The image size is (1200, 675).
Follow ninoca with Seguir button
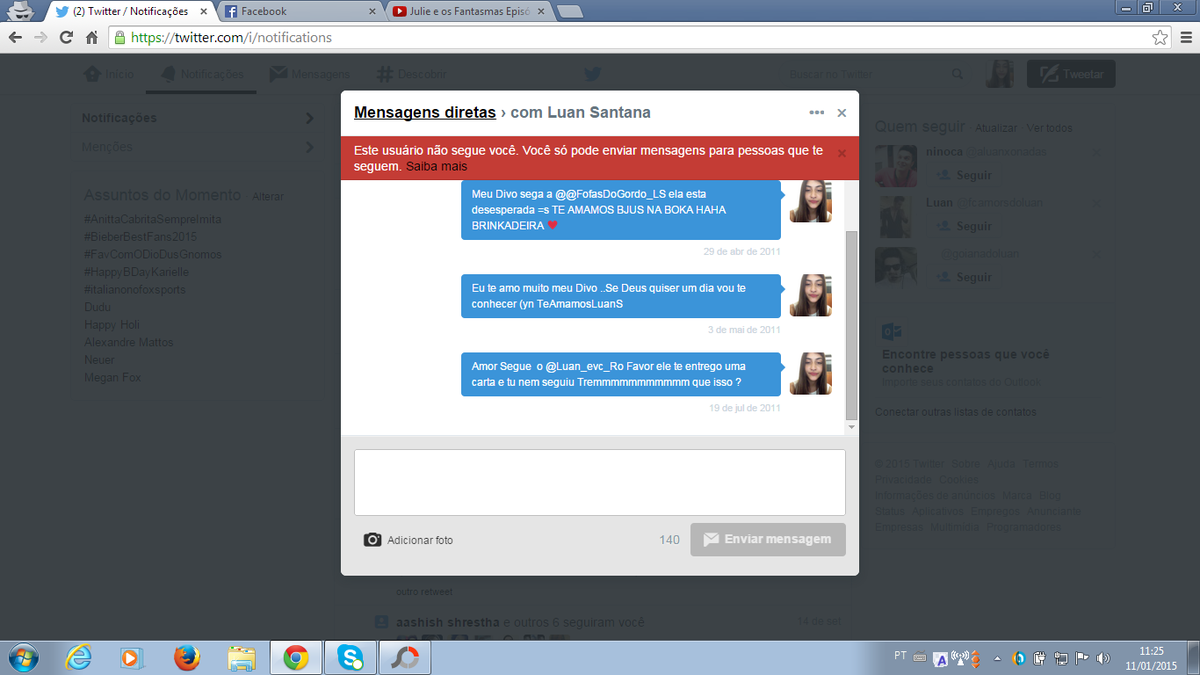(964, 175)
